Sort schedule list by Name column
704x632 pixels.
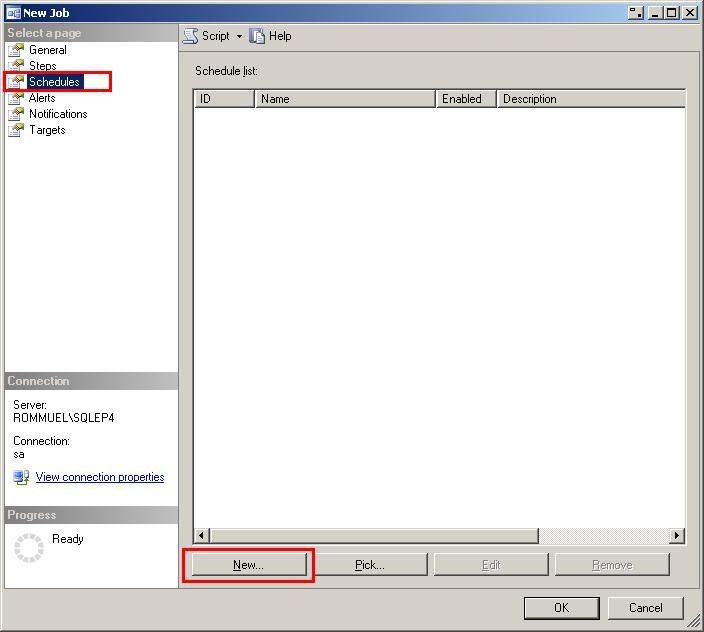pyautogui.click(x=345, y=99)
